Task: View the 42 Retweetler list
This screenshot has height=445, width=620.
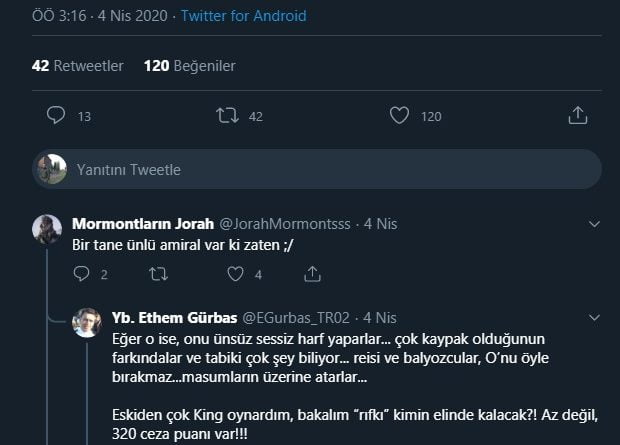Action: pos(78,66)
